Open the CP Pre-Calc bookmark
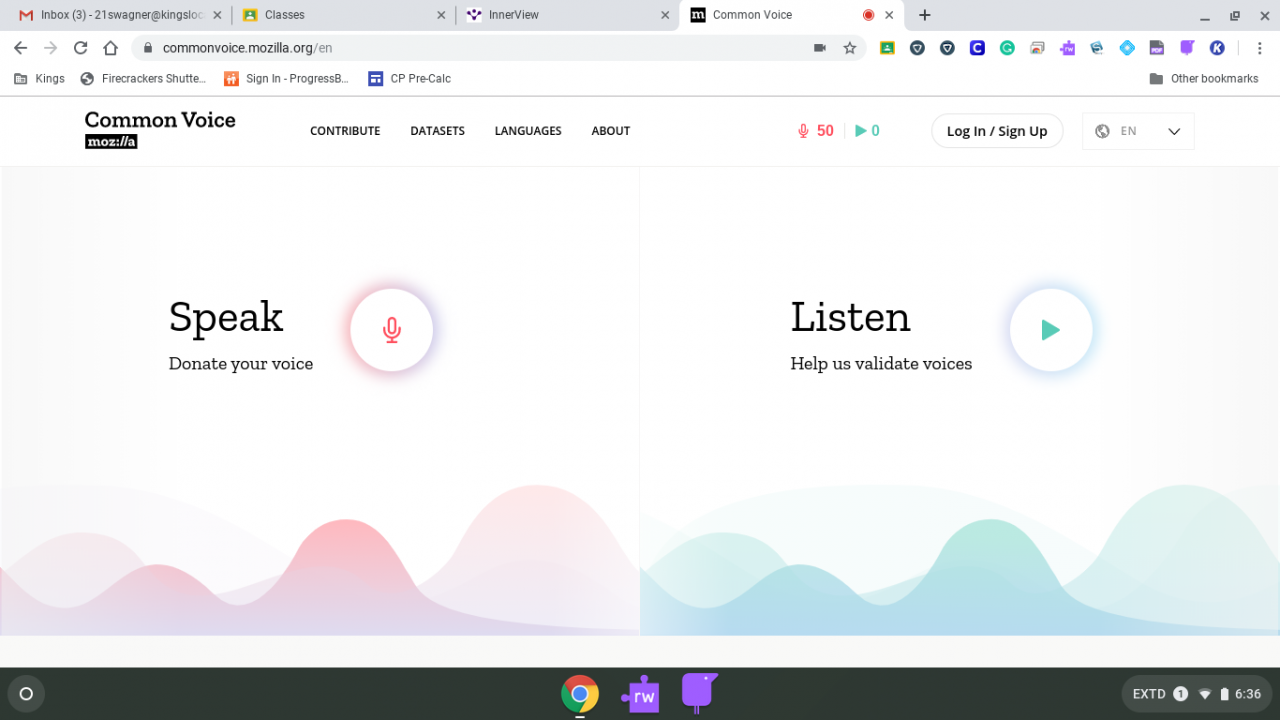1280x720 pixels. (x=409, y=78)
